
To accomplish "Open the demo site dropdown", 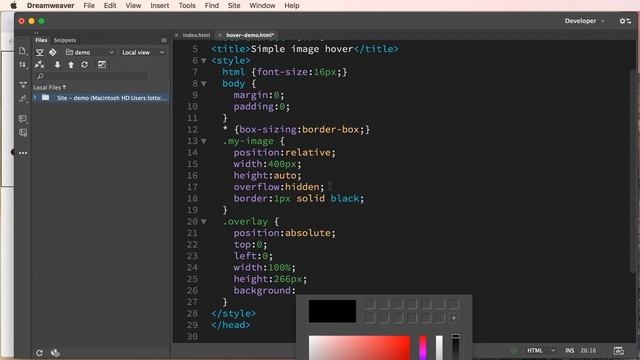I will 90,52.
